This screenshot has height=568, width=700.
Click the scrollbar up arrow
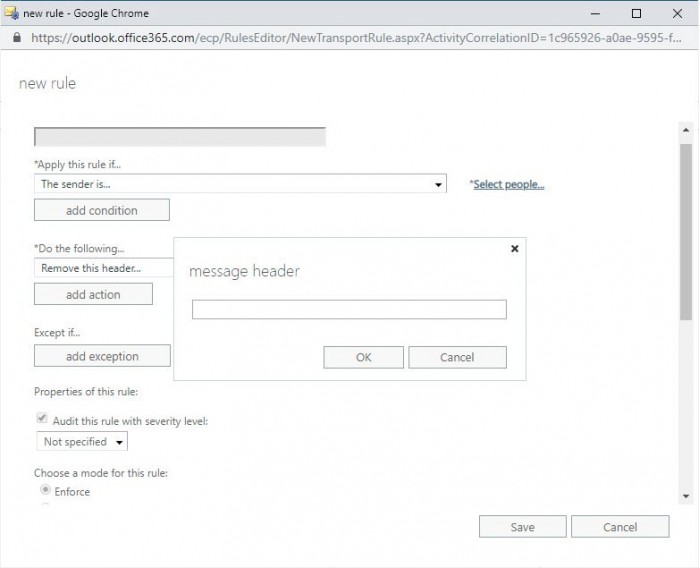(x=685, y=132)
